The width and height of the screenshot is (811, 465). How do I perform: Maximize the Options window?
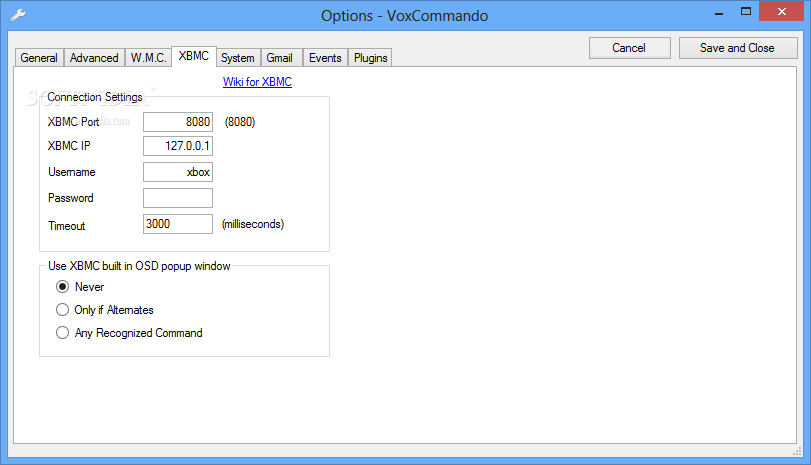point(746,11)
